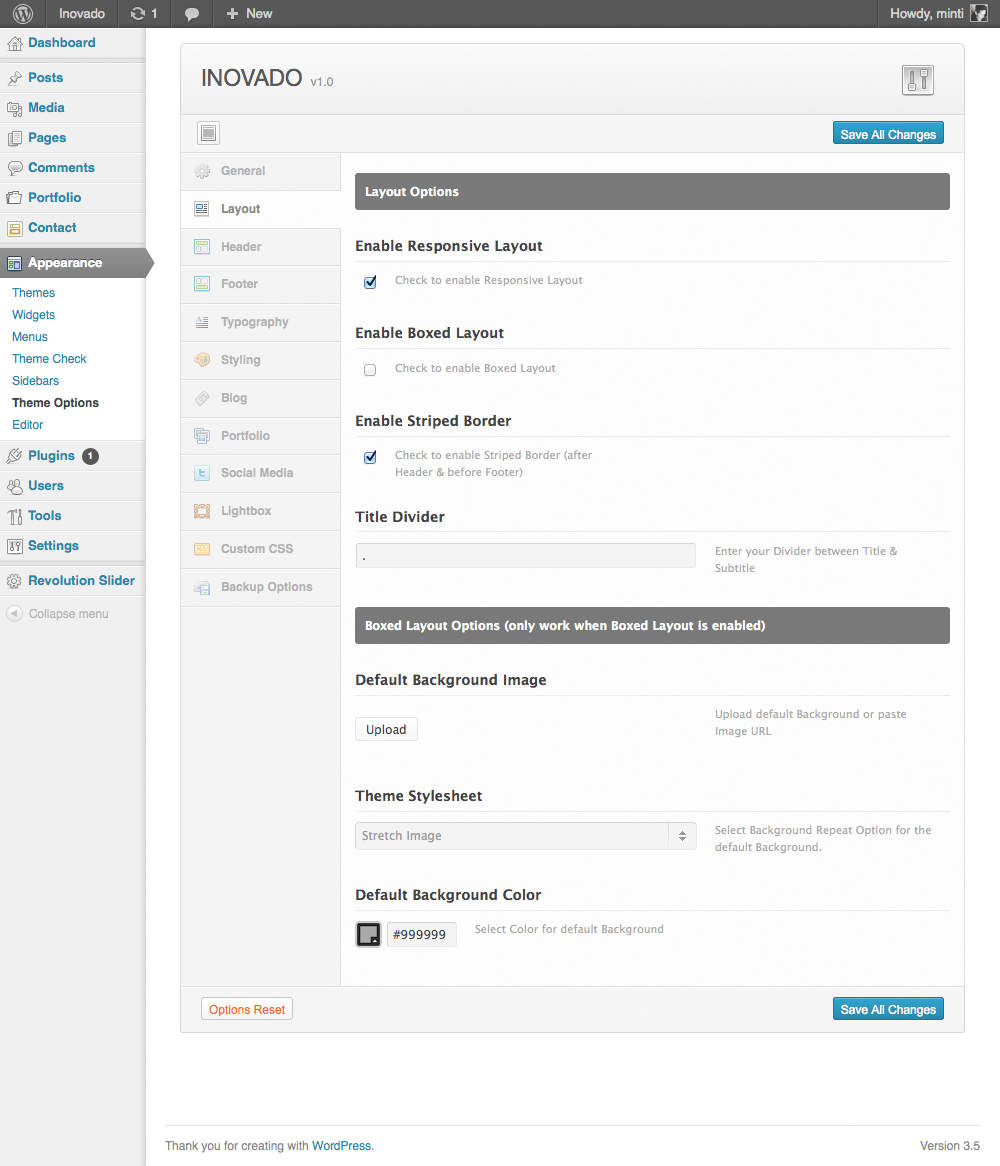Click the user avatar next to Howdy, minti
The width and height of the screenshot is (1000, 1166).
tap(979, 14)
